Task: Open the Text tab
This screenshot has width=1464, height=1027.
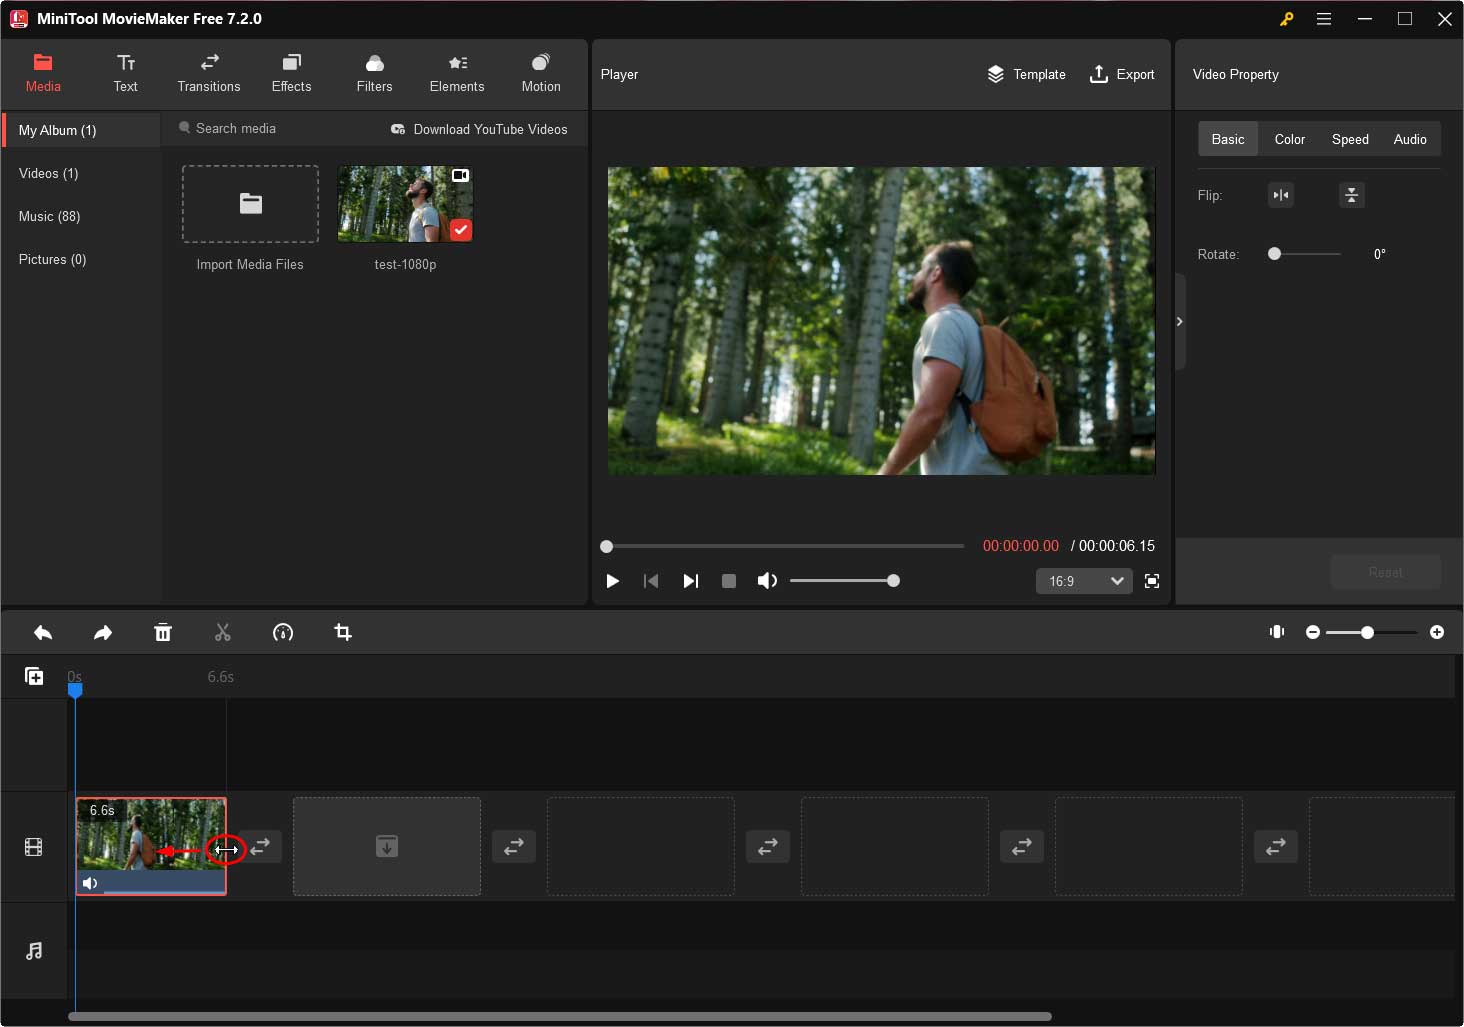Action: 126,74
